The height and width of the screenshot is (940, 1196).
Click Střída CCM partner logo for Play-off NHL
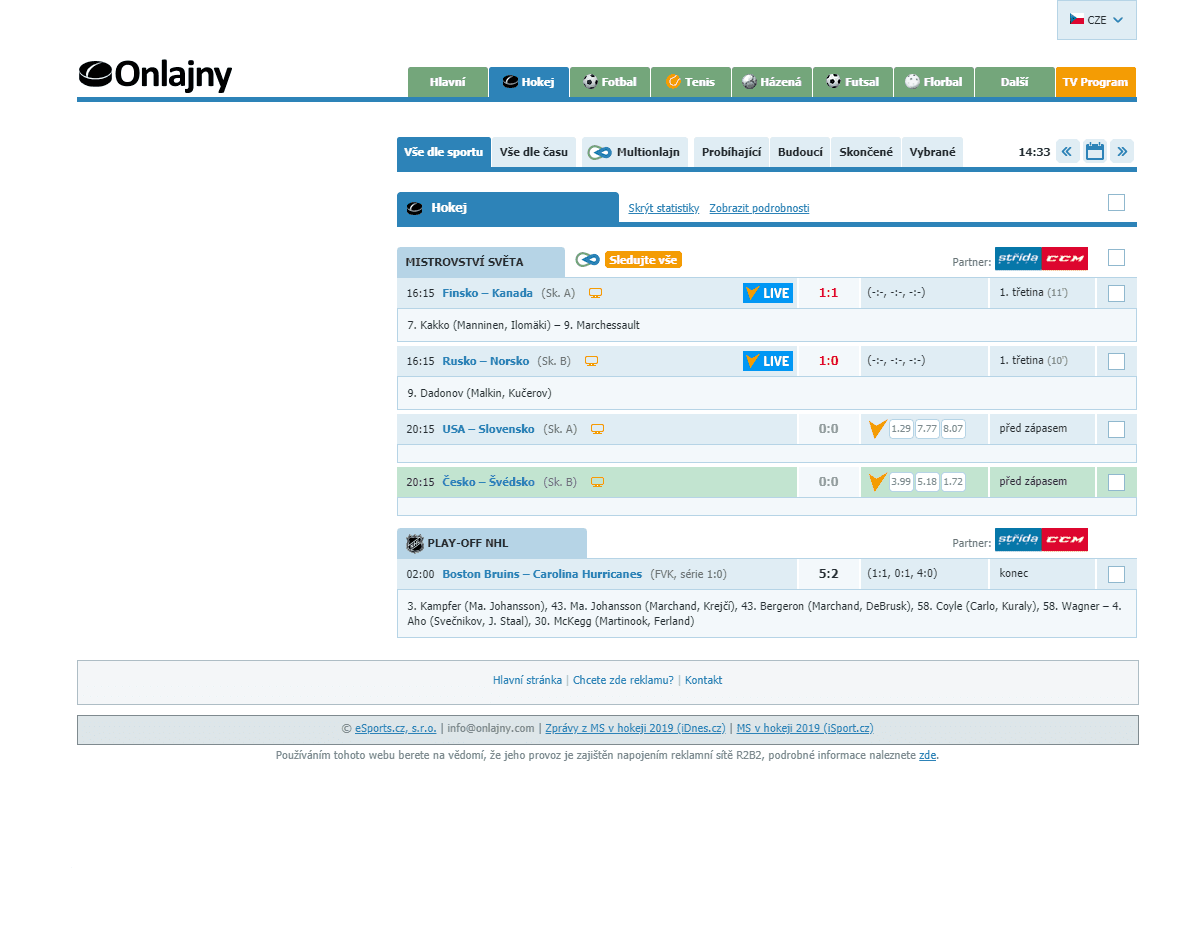[x=1041, y=539]
